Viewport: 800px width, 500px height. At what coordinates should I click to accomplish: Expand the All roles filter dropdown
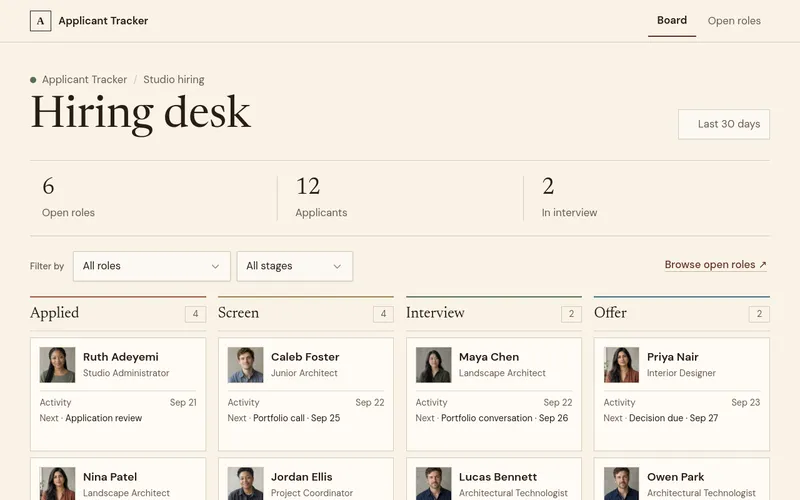152,266
